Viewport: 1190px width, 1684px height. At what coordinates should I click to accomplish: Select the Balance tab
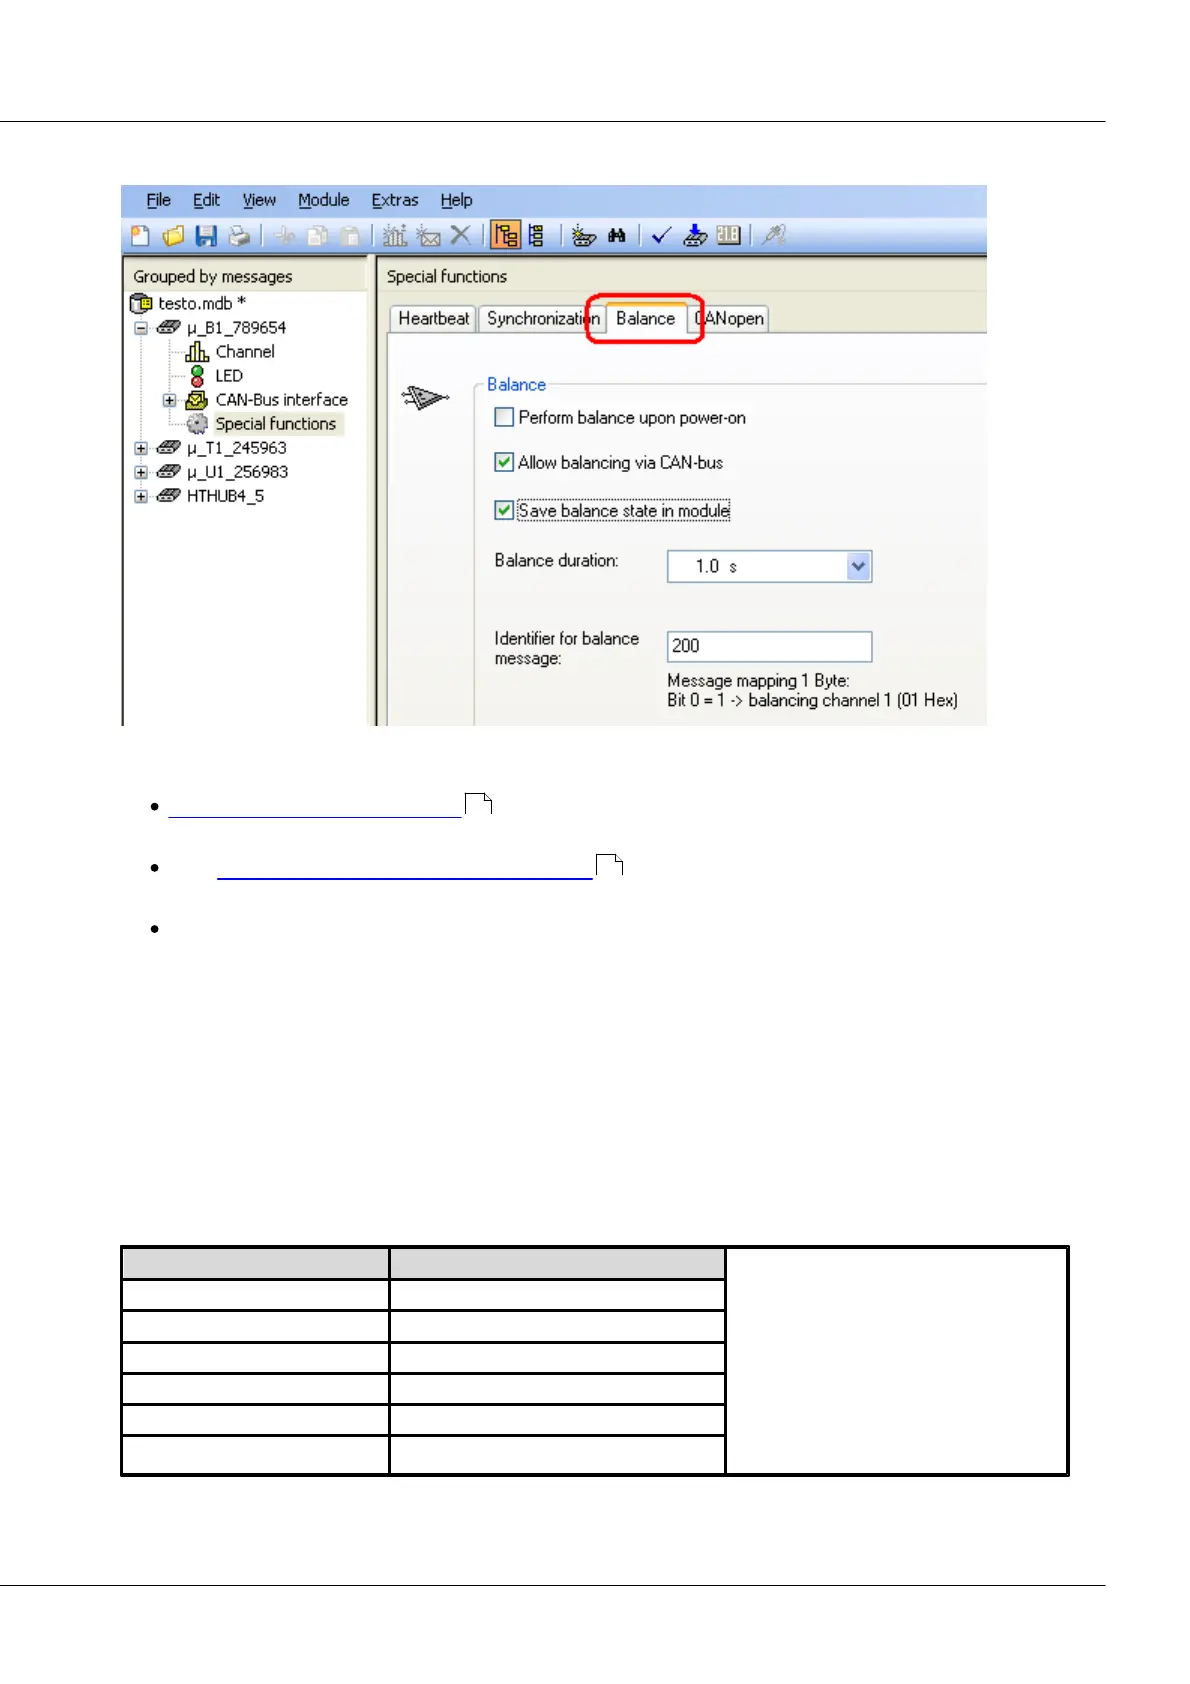646,318
